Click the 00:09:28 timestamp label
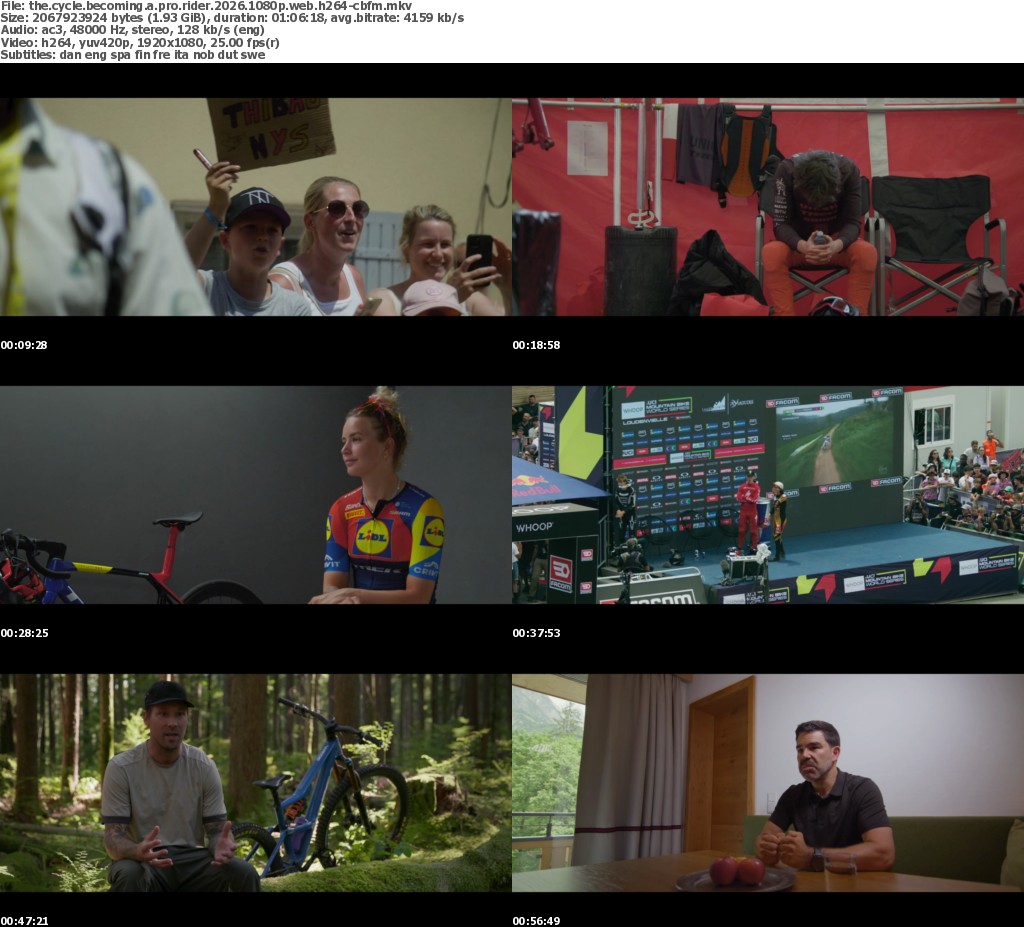This screenshot has width=1024, height=927. point(24,345)
